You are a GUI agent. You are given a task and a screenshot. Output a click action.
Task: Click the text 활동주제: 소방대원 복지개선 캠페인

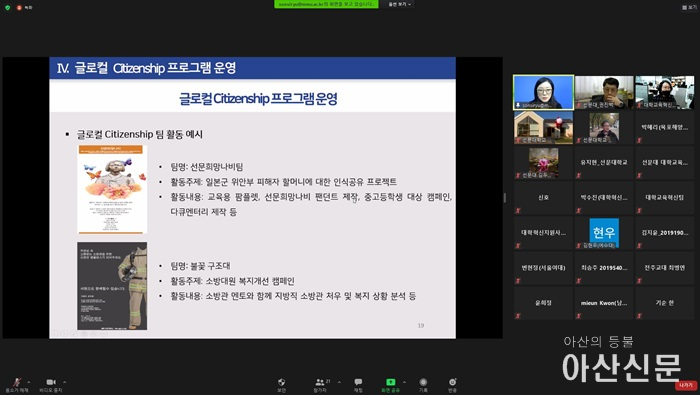coord(232,281)
